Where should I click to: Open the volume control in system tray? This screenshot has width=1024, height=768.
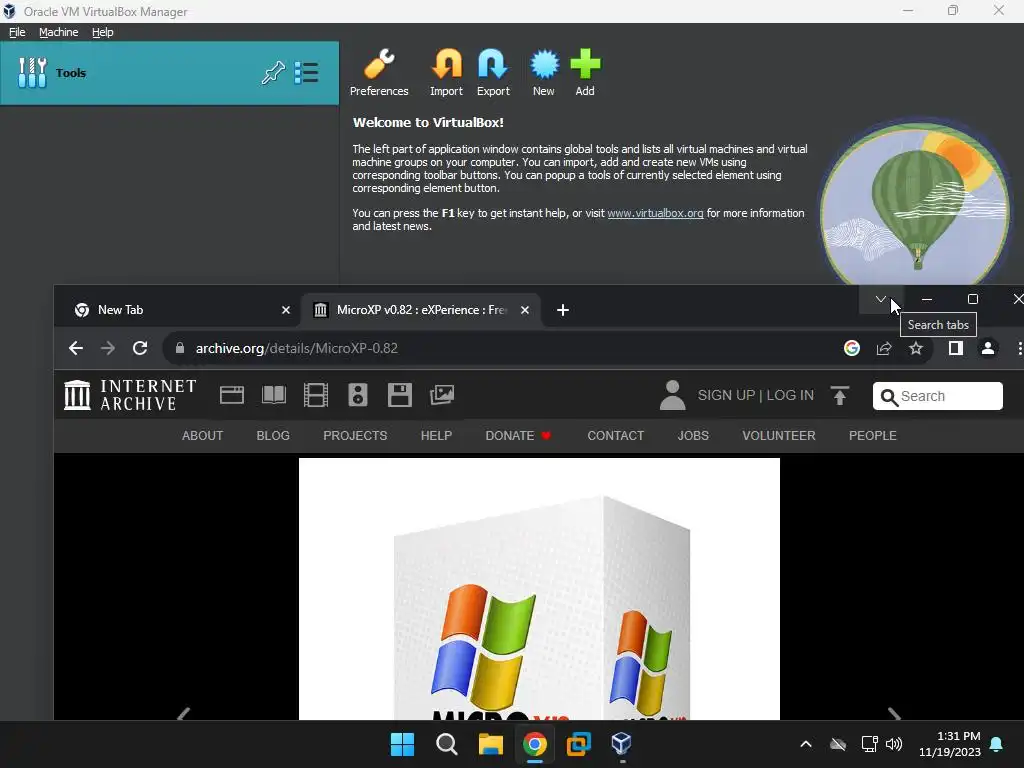pos(894,744)
